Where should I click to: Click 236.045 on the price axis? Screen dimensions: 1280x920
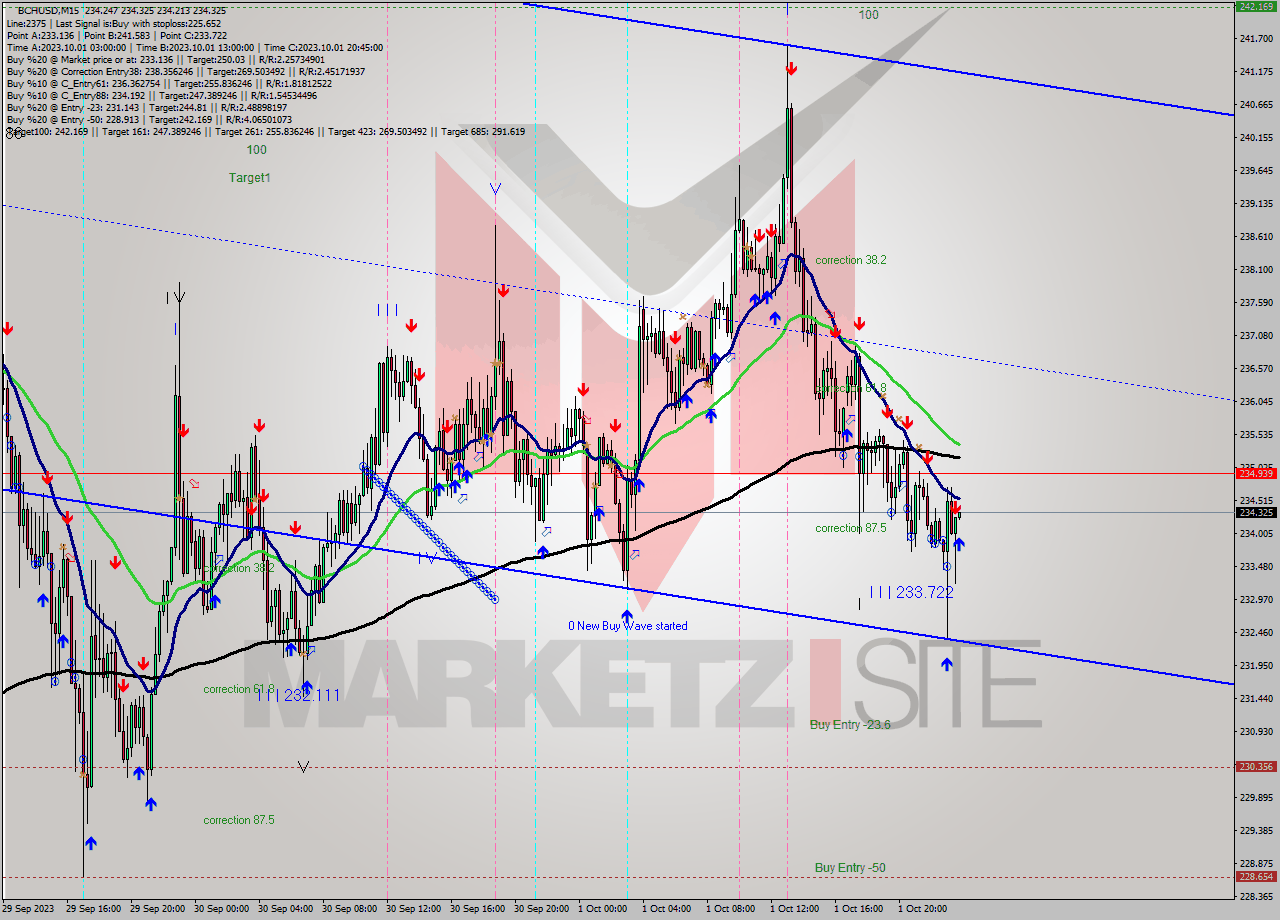(1256, 402)
